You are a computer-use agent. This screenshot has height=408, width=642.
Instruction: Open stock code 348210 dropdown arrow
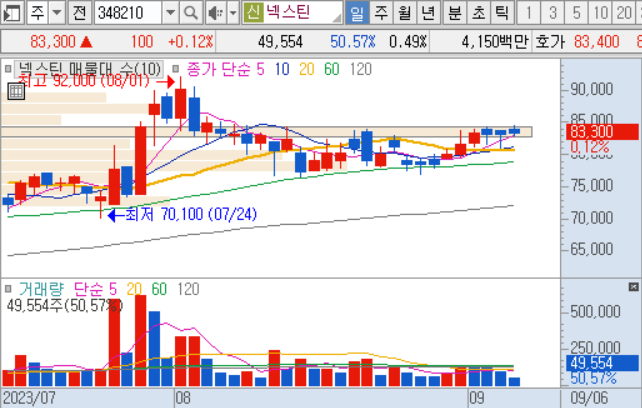(170, 13)
